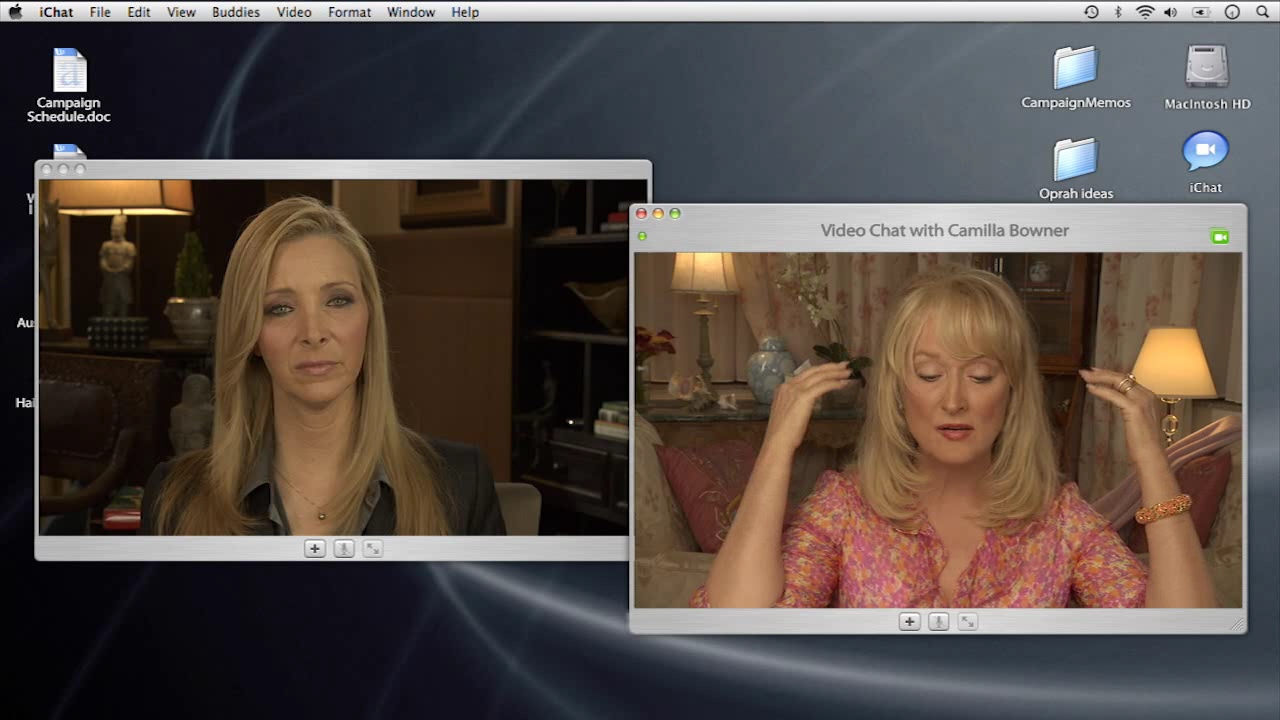Click the volume icon in menu bar
The width and height of the screenshot is (1280, 720).
tap(1171, 12)
